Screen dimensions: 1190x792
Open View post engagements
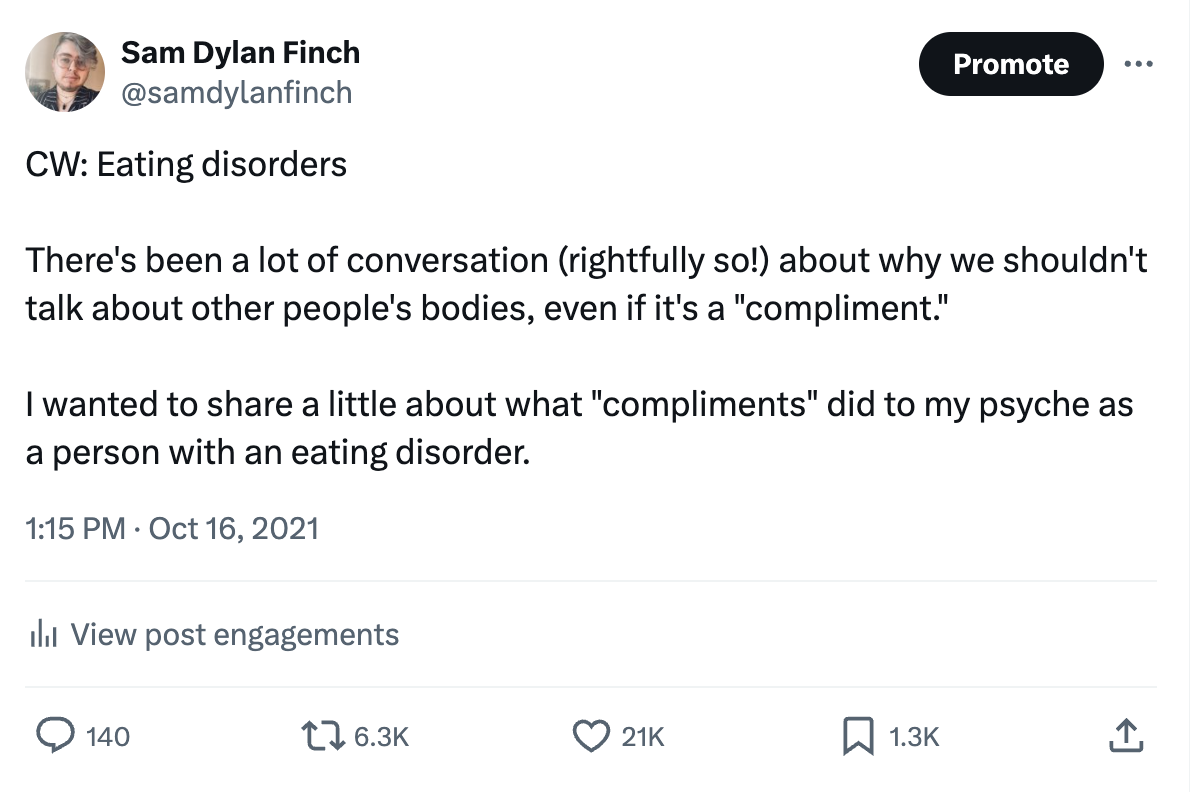[x=234, y=634]
